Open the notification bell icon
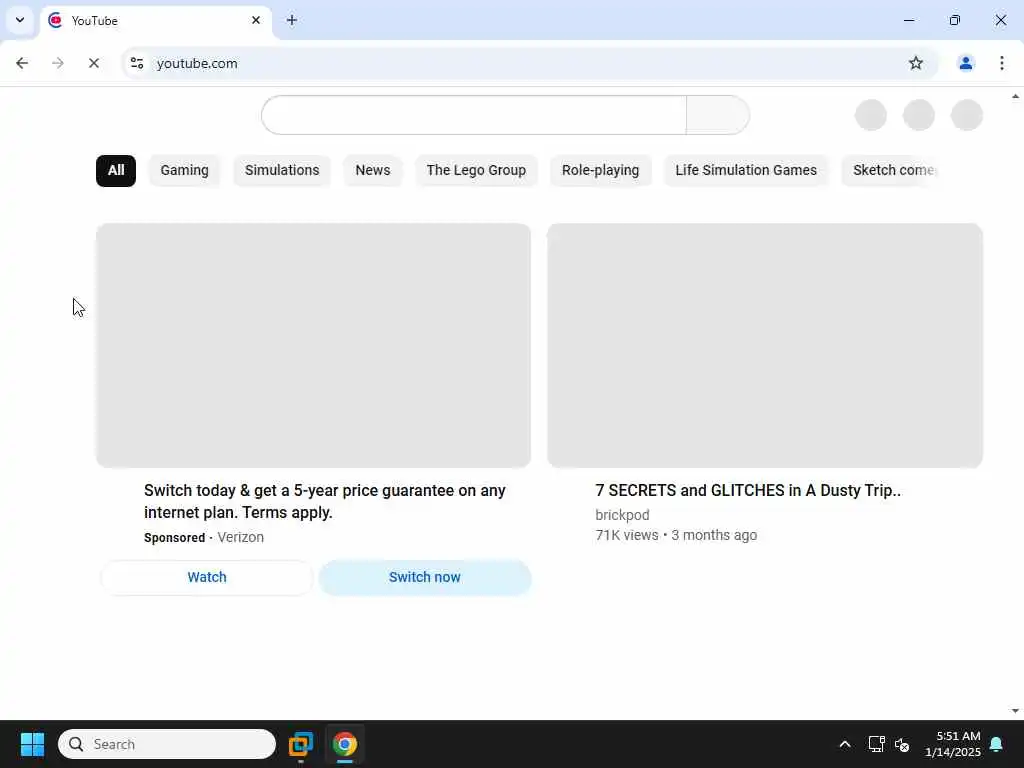This screenshot has height=768, width=1024. pos(996,744)
